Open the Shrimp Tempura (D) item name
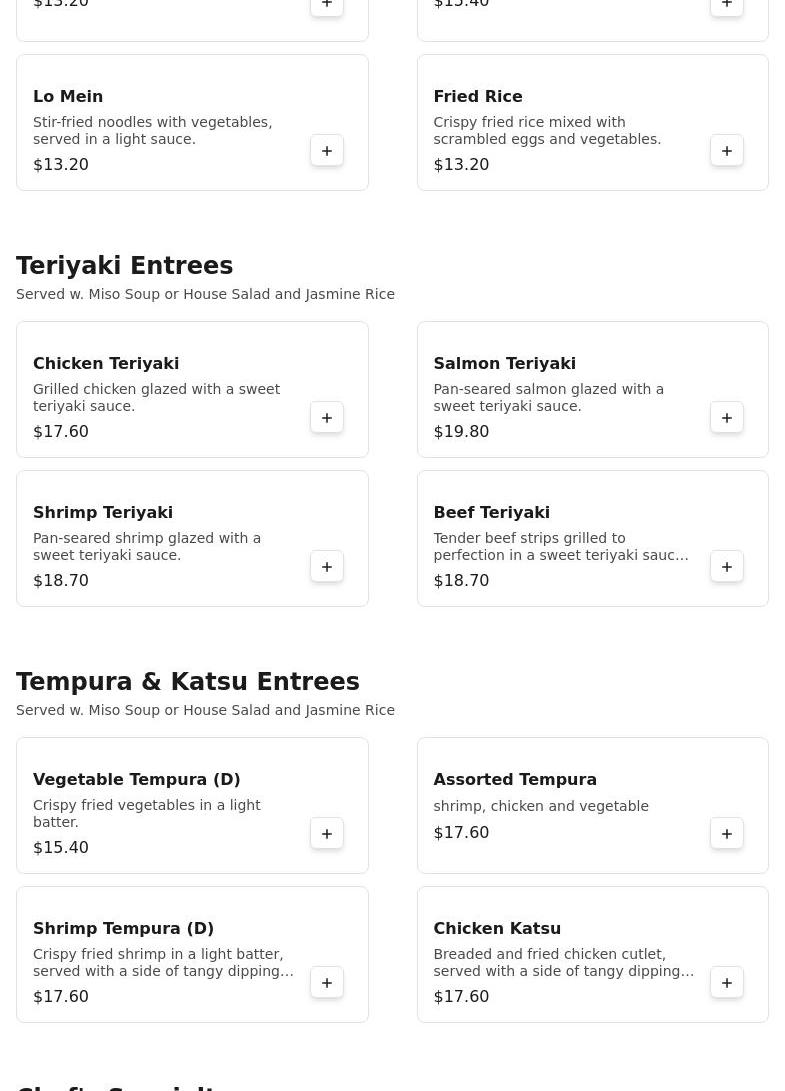Image resolution: width=785 pixels, height=1091 pixels. click(x=124, y=929)
